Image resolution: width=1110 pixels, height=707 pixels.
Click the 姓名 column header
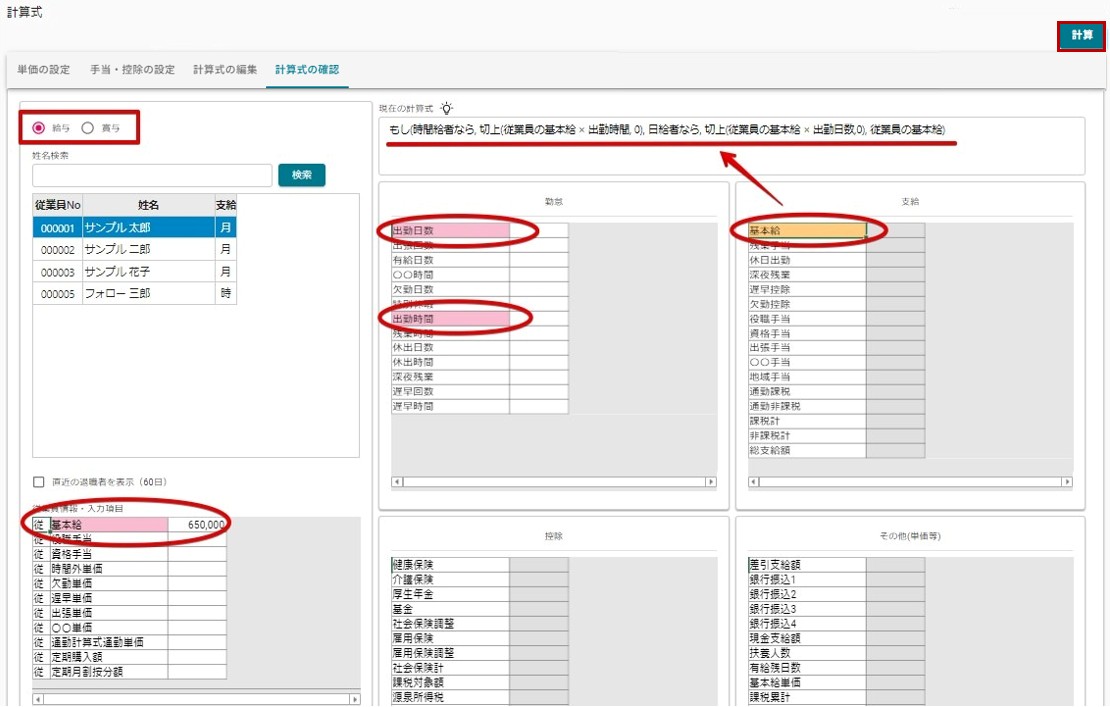pyautogui.click(x=149, y=205)
